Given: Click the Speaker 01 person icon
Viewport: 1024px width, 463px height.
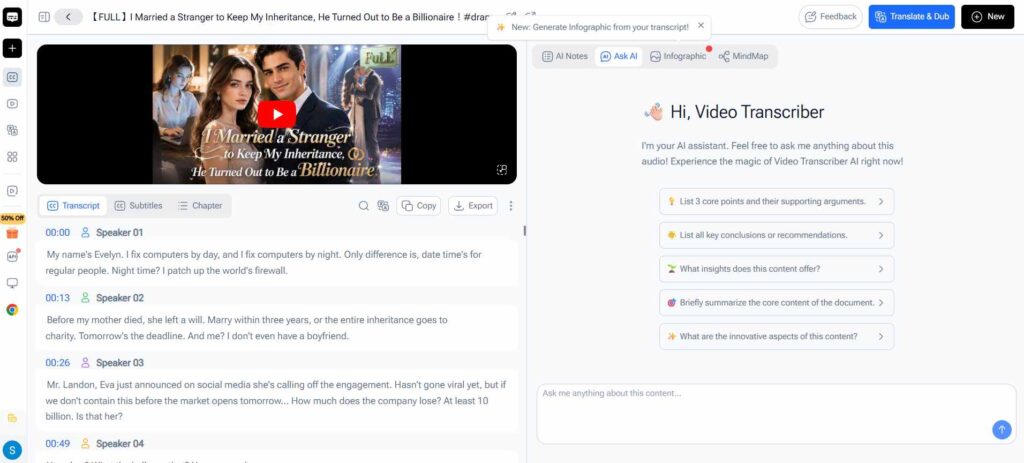Looking at the screenshot, I should [85, 232].
